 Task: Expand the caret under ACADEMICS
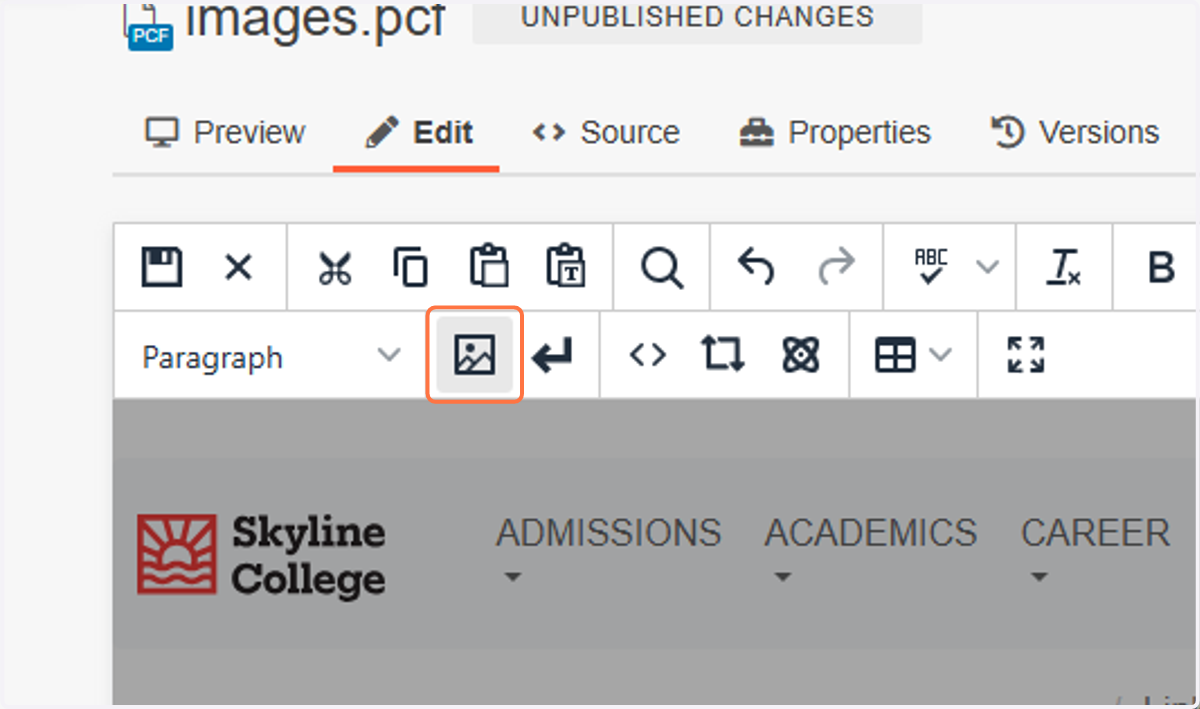coord(782,578)
